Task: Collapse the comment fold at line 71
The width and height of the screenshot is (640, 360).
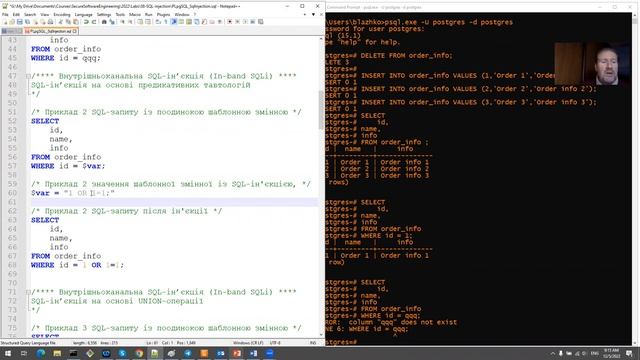Action: [28, 292]
